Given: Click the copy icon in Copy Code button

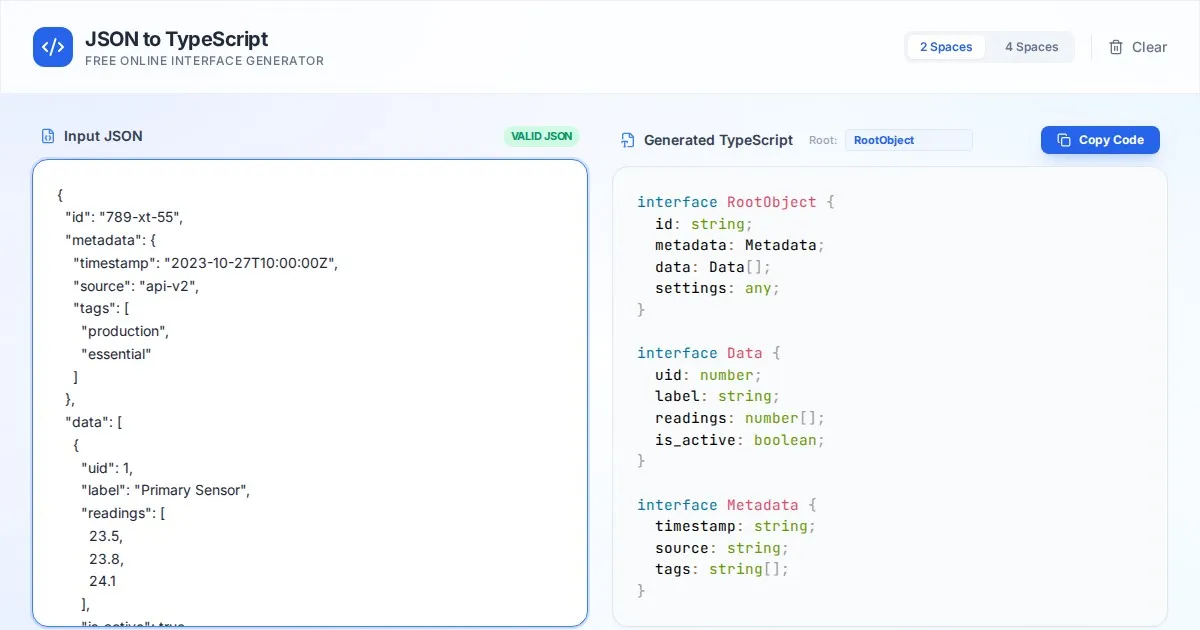Looking at the screenshot, I should [1064, 140].
